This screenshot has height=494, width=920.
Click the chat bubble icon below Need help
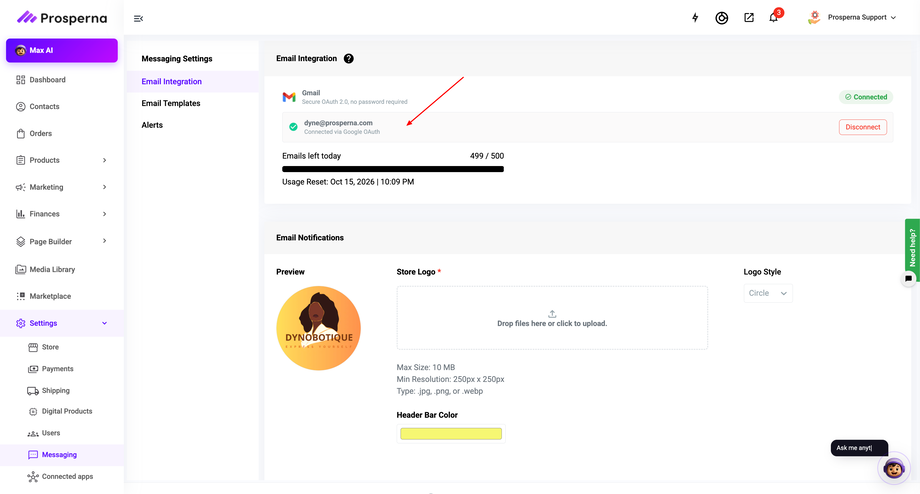tap(908, 279)
